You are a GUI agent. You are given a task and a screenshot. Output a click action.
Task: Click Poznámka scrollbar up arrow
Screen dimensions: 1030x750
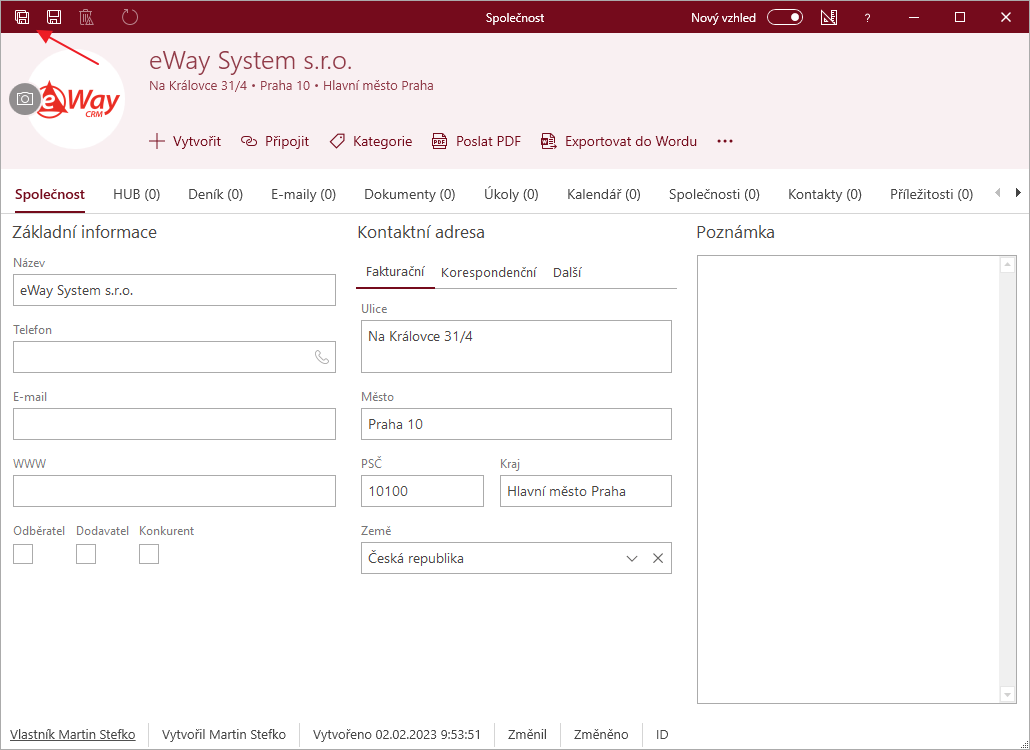[x=1008, y=265]
